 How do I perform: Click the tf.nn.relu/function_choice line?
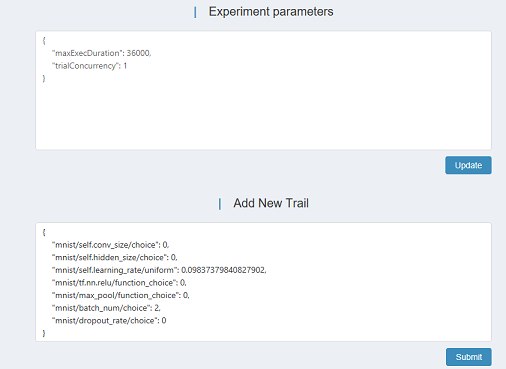click(119, 283)
